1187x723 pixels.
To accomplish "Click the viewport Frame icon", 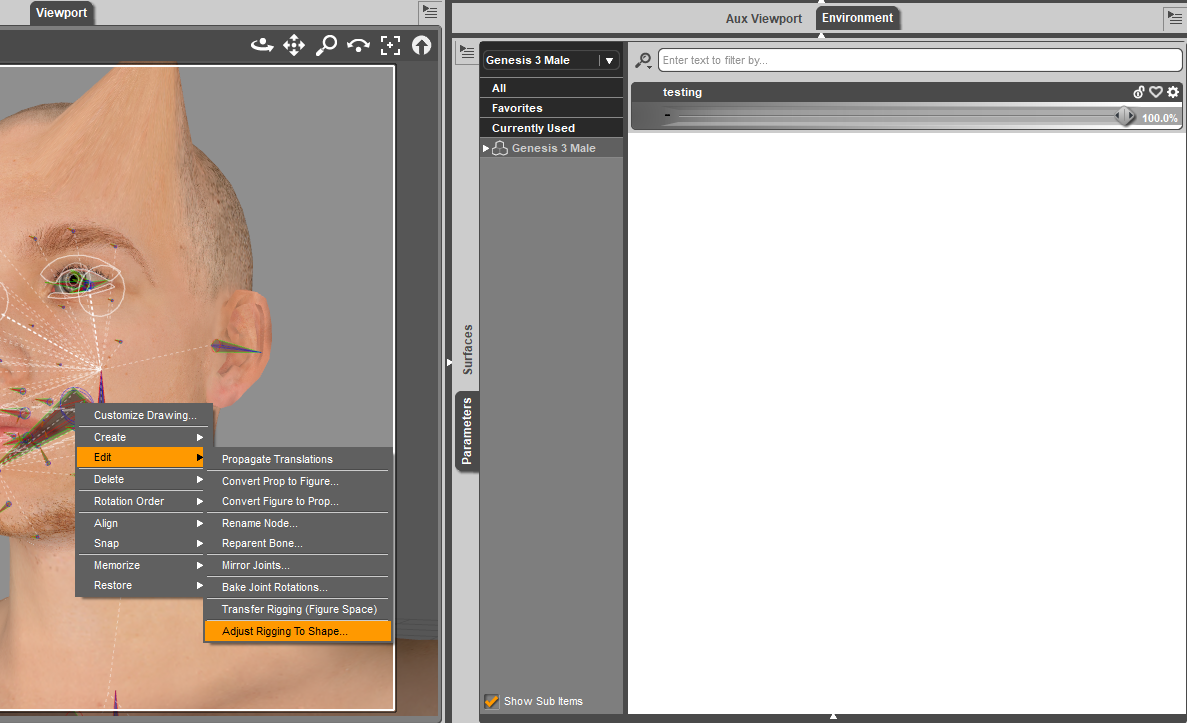I will pyautogui.click(x=390, y=45).
